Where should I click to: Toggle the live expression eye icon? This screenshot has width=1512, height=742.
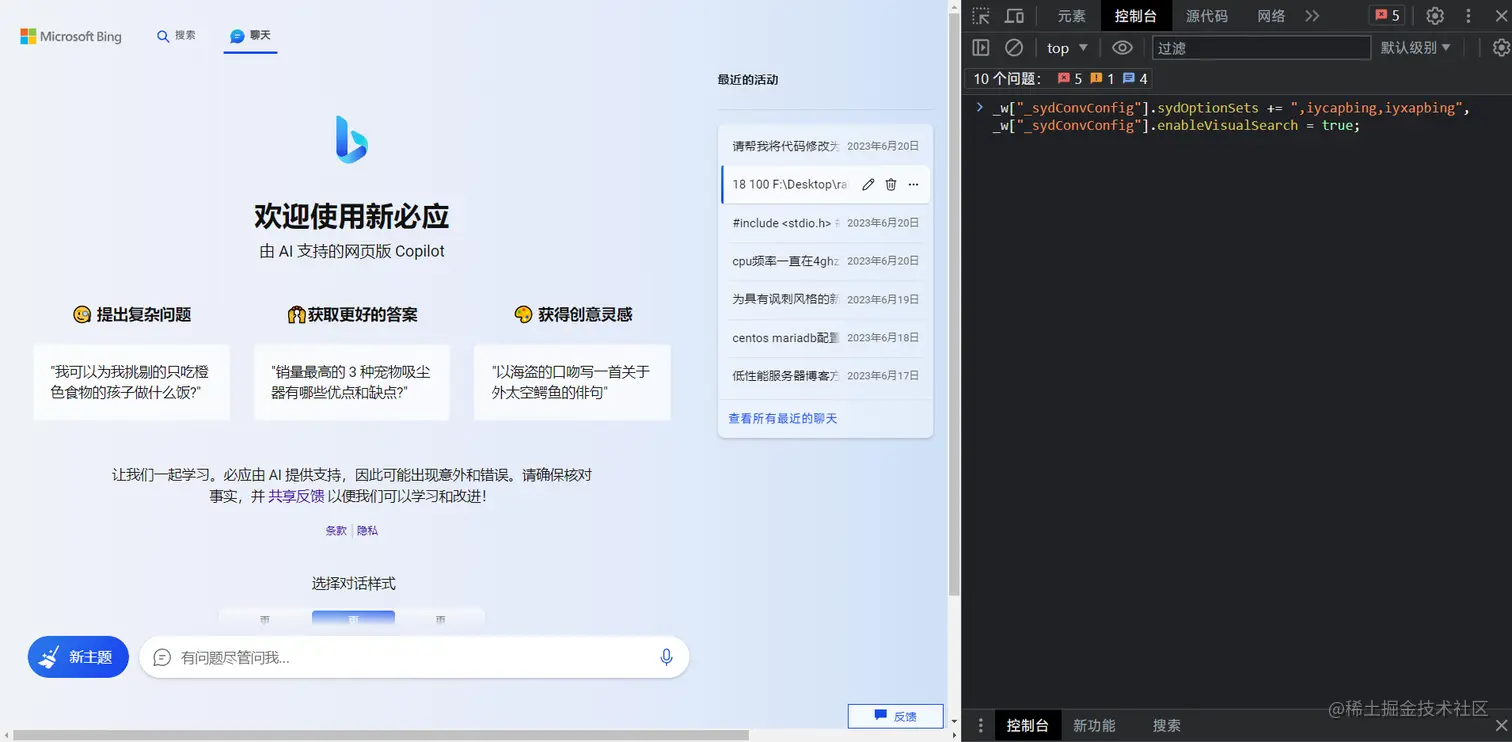click(1122, 48)
